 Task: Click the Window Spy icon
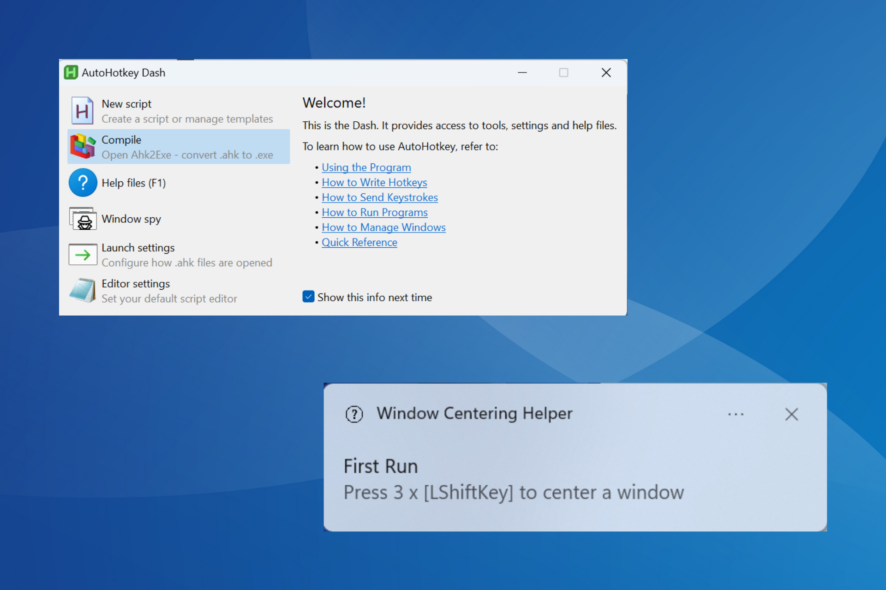pyautogui.click(x=83, y=218)
